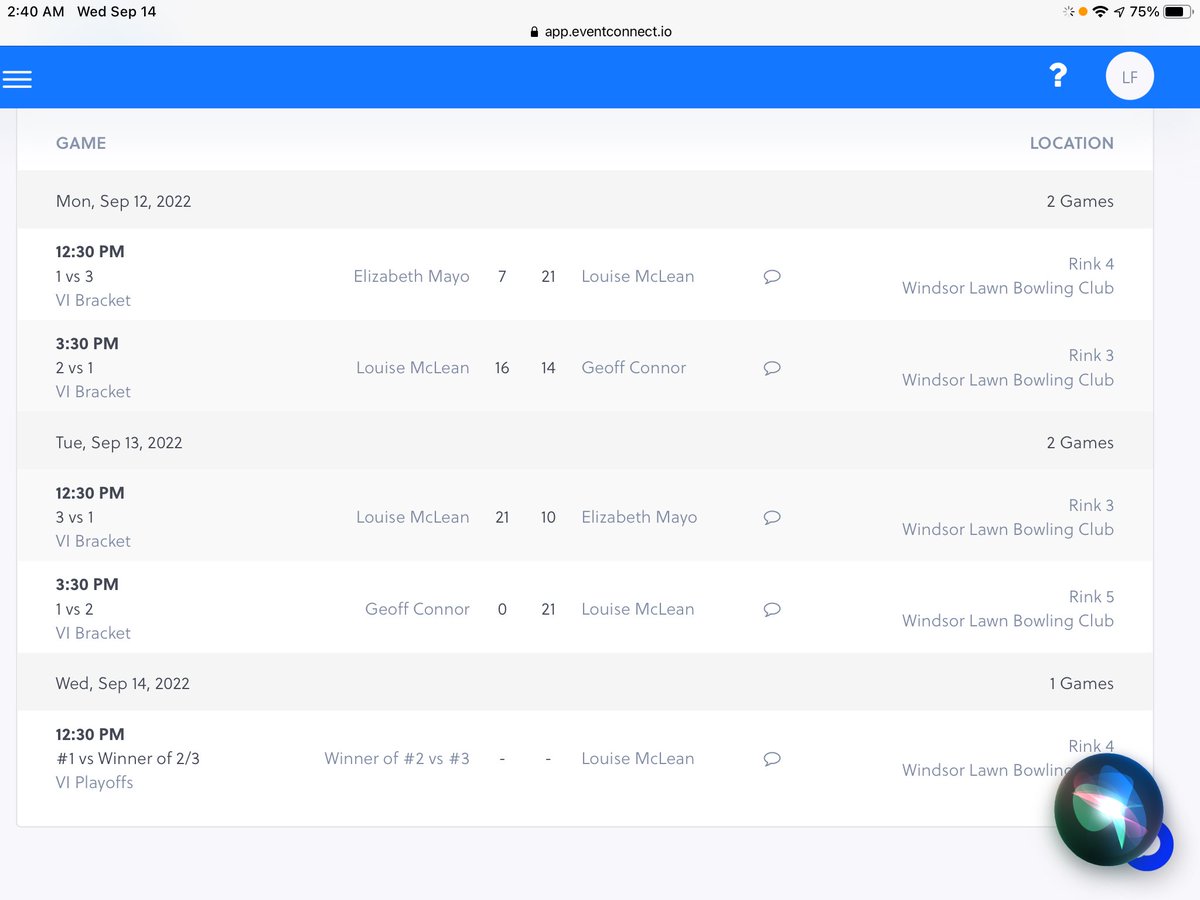Click '2 Games' count on Sep 12

coord(1080,201)
